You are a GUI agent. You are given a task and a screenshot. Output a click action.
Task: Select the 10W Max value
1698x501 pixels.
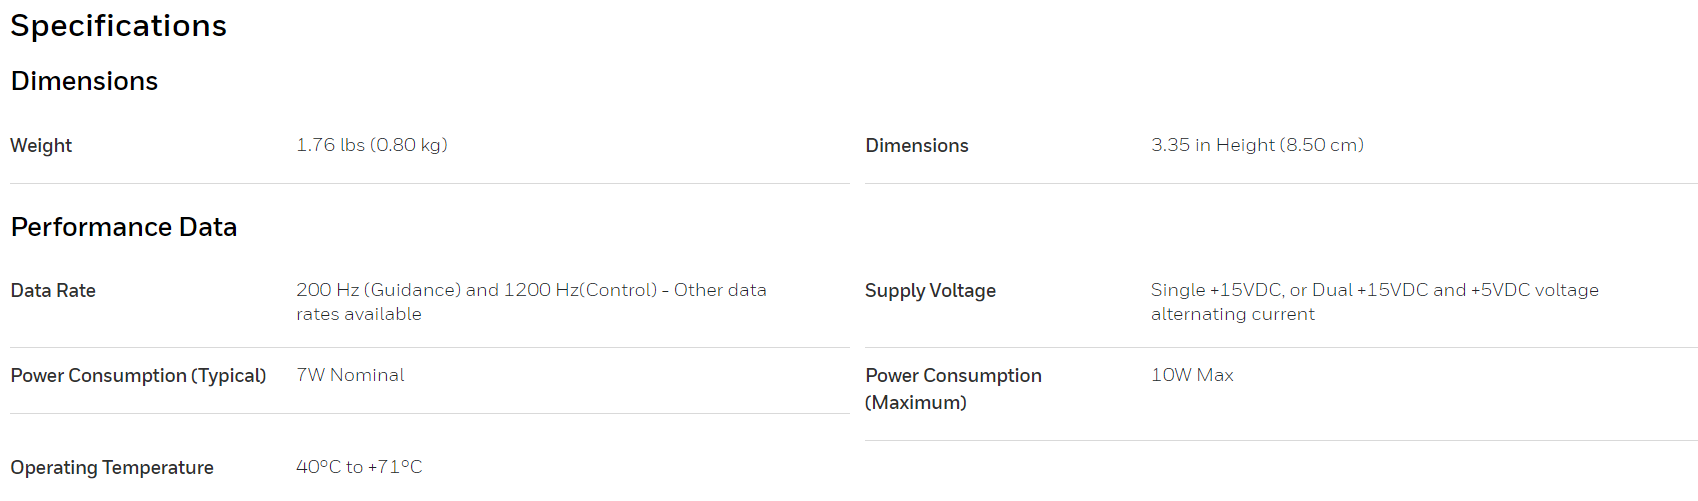[x=1192, y=375]
